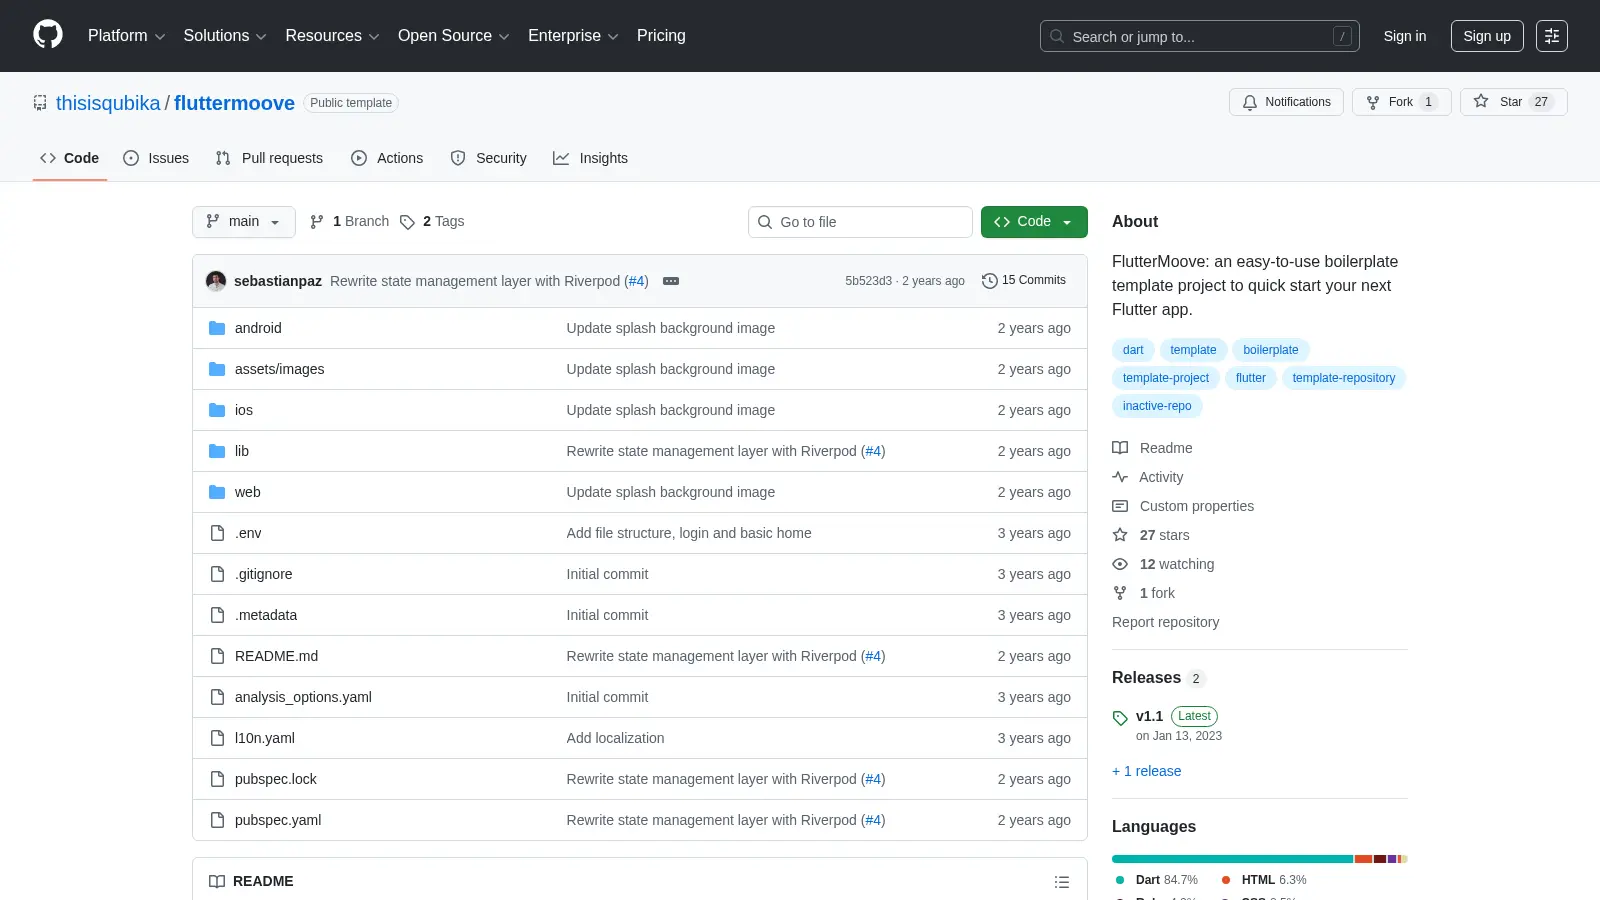Click the book icon beside README heading
The width and height of the screenshot is (1600, 900).
(217, 881)
